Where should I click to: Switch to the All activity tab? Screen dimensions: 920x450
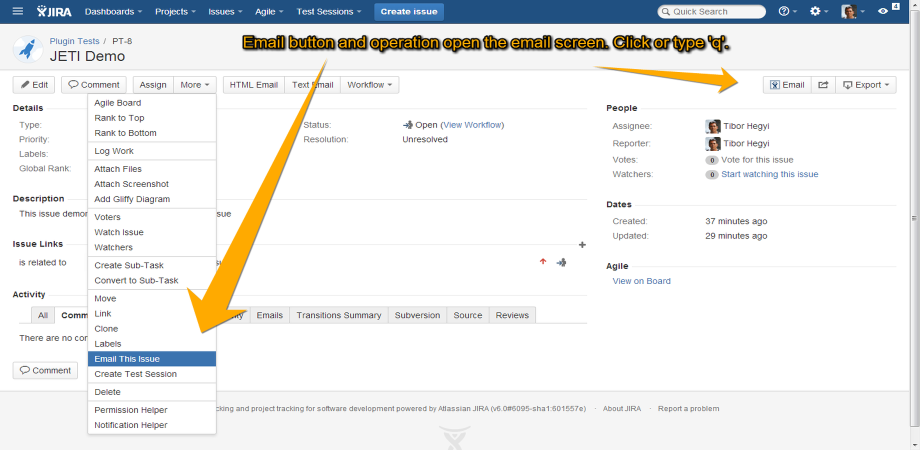point(43,315)
